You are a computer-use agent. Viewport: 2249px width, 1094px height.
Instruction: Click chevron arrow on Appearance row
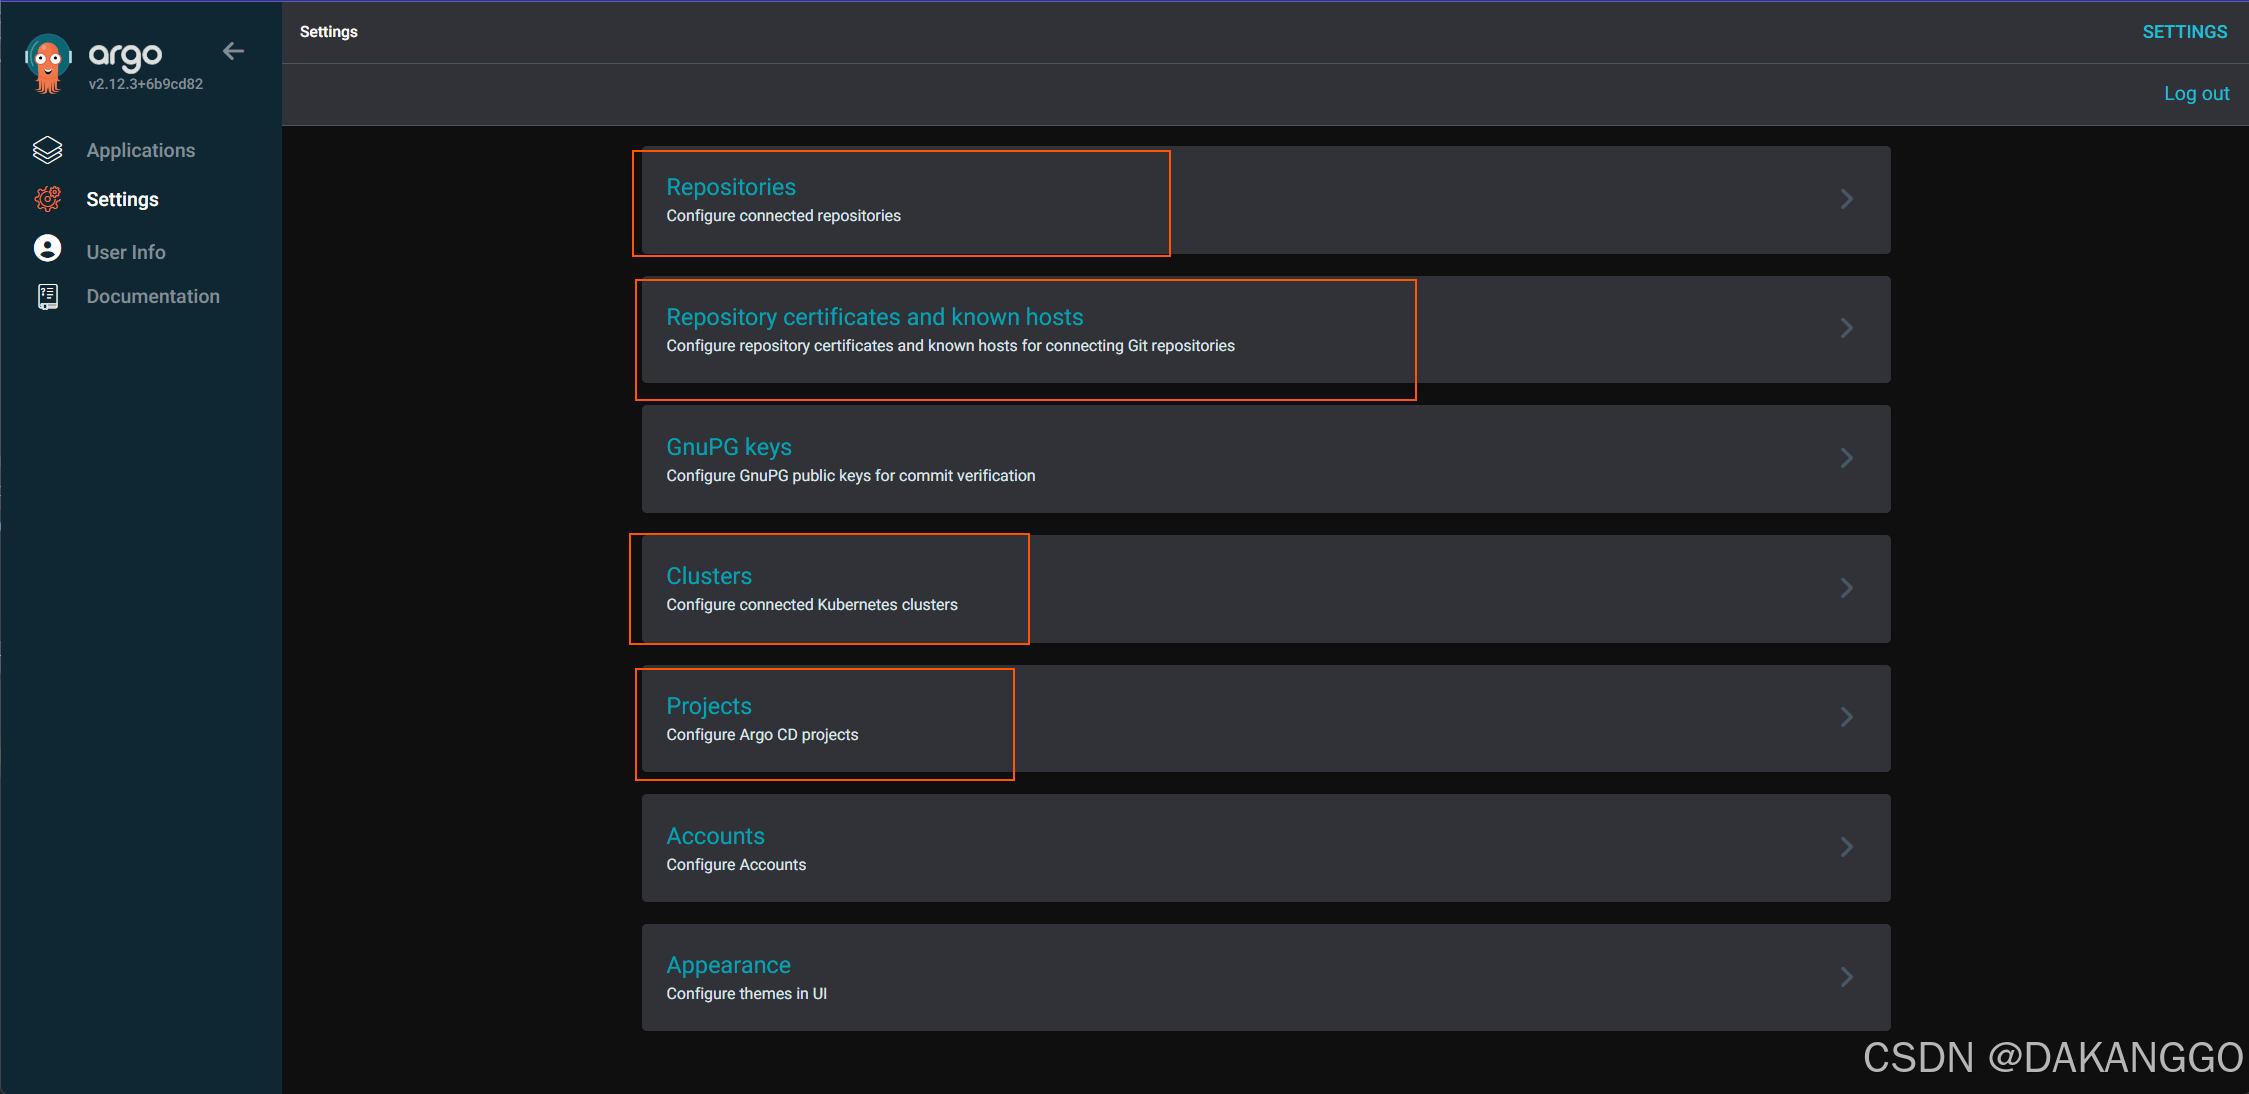coord(1846,977)
